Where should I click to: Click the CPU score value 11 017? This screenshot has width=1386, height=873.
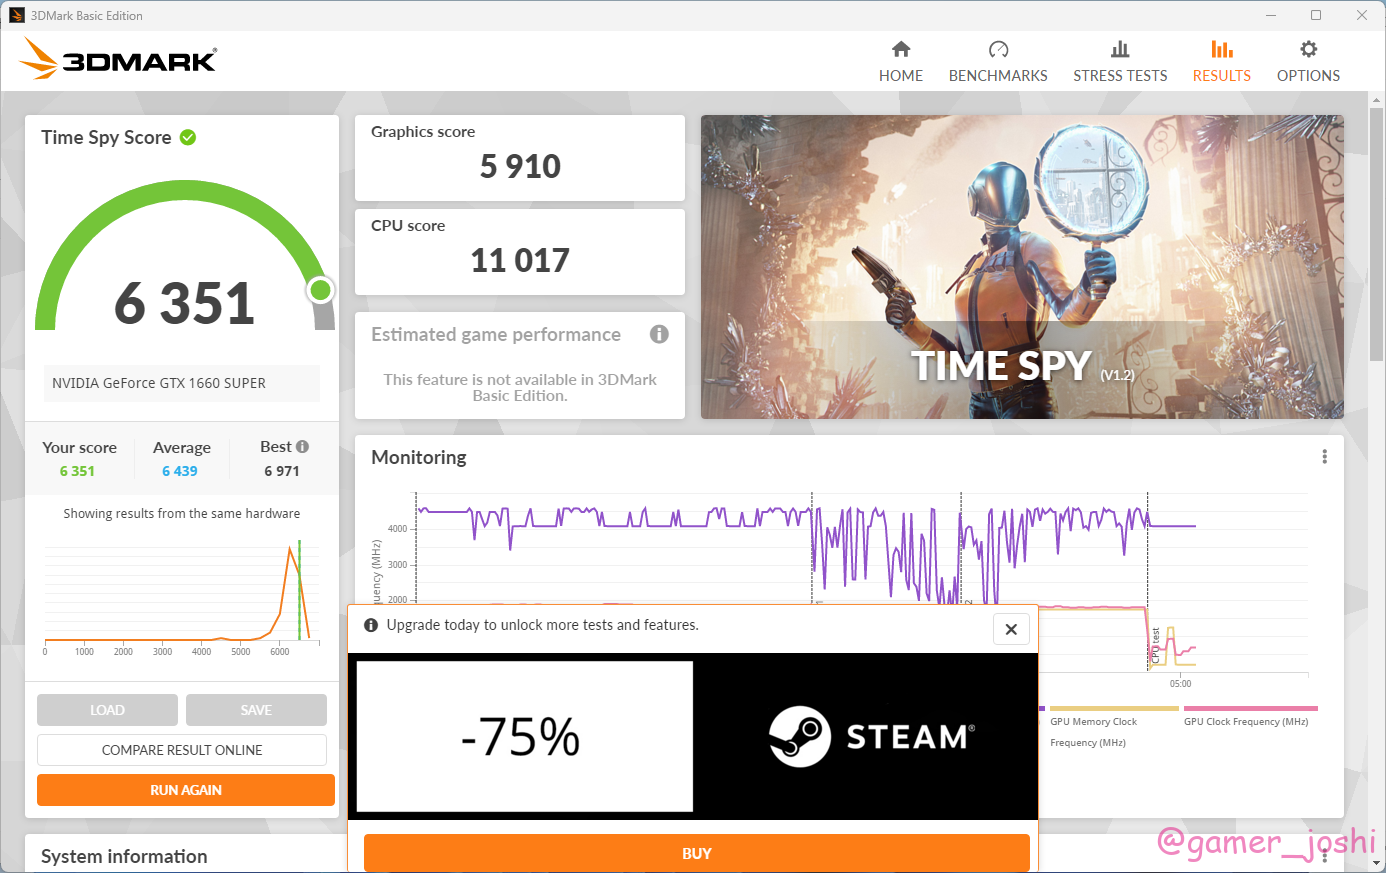click(x=520, y=260)
